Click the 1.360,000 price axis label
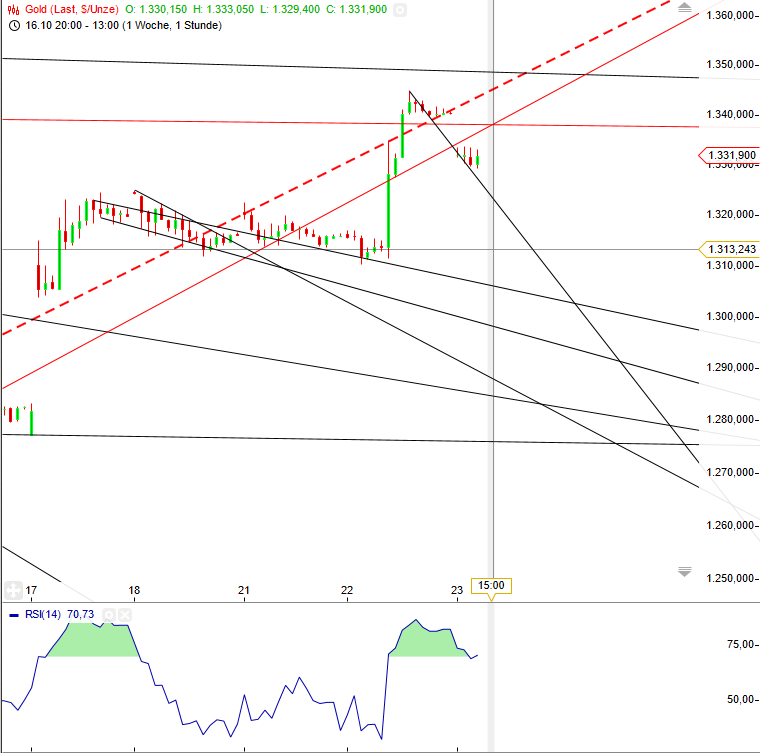Viewport: 760px width, 753px height. [730, 16]
